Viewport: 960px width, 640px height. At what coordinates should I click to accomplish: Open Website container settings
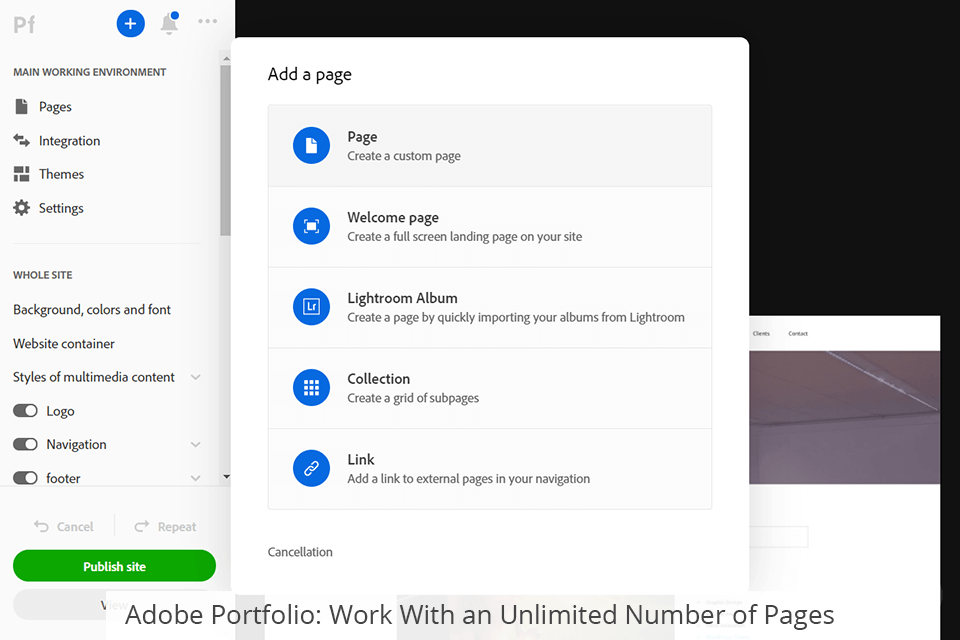pos(64,344)
